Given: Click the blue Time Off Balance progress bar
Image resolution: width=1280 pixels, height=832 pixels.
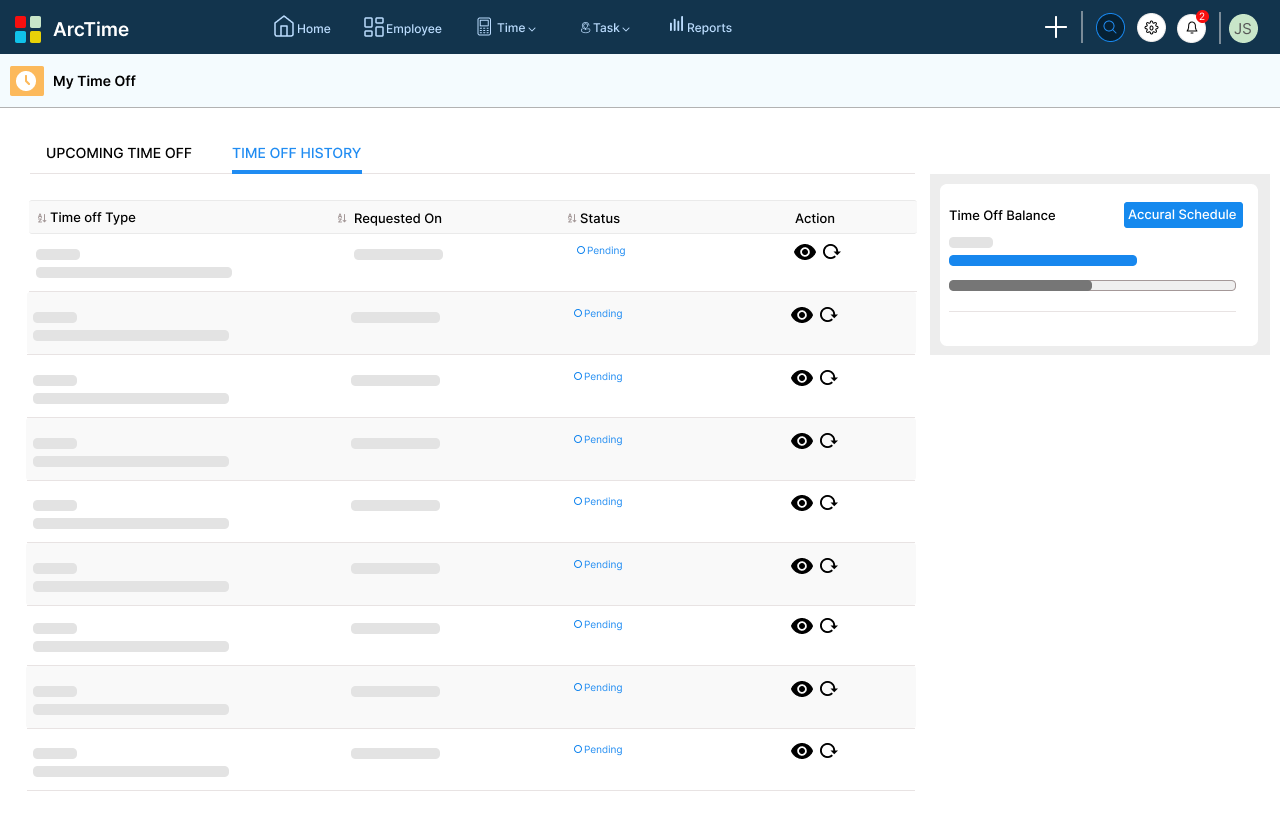Looking at the screenshot, I should click(x=1043, y=260).
